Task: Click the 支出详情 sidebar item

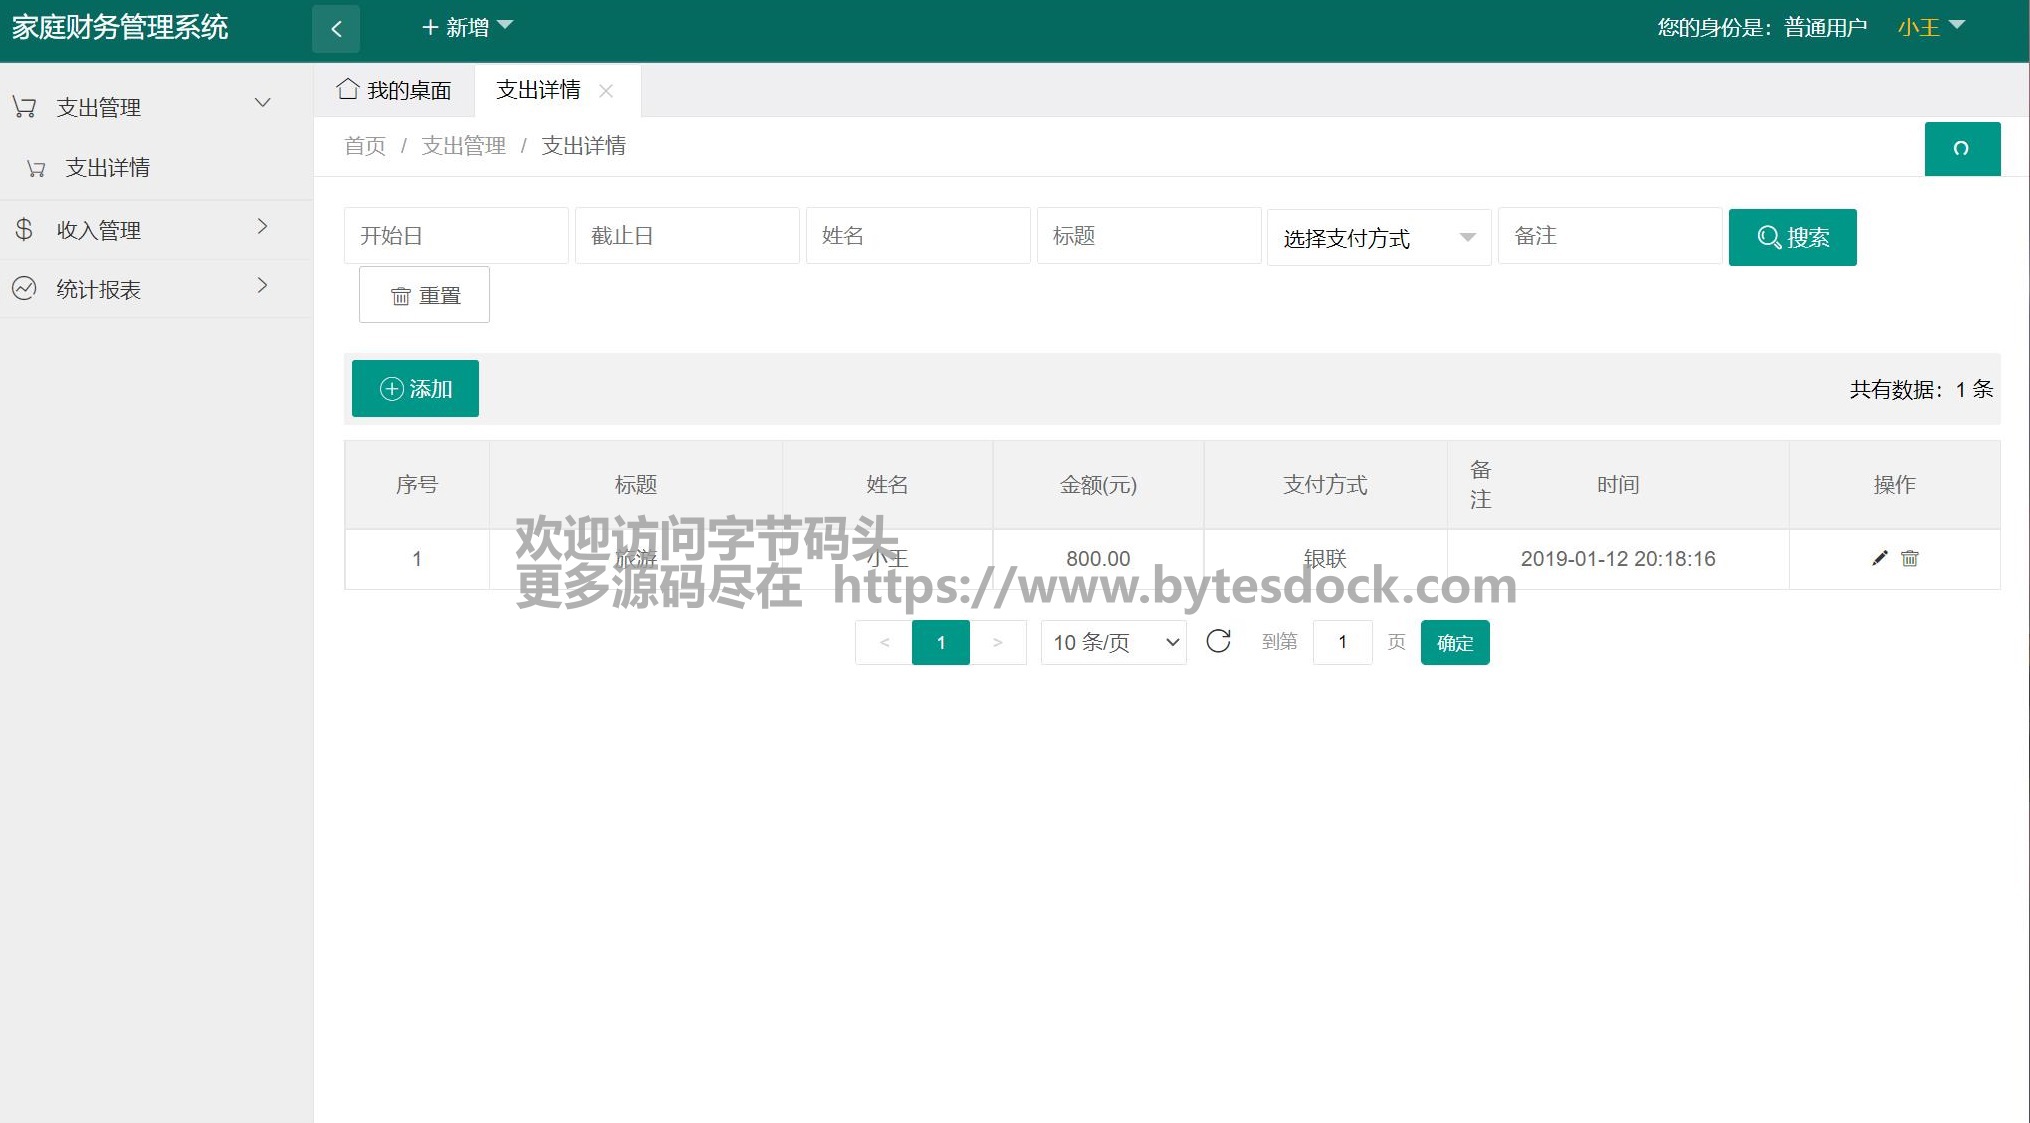Action: pyautogui.click(x=106, y=168)
